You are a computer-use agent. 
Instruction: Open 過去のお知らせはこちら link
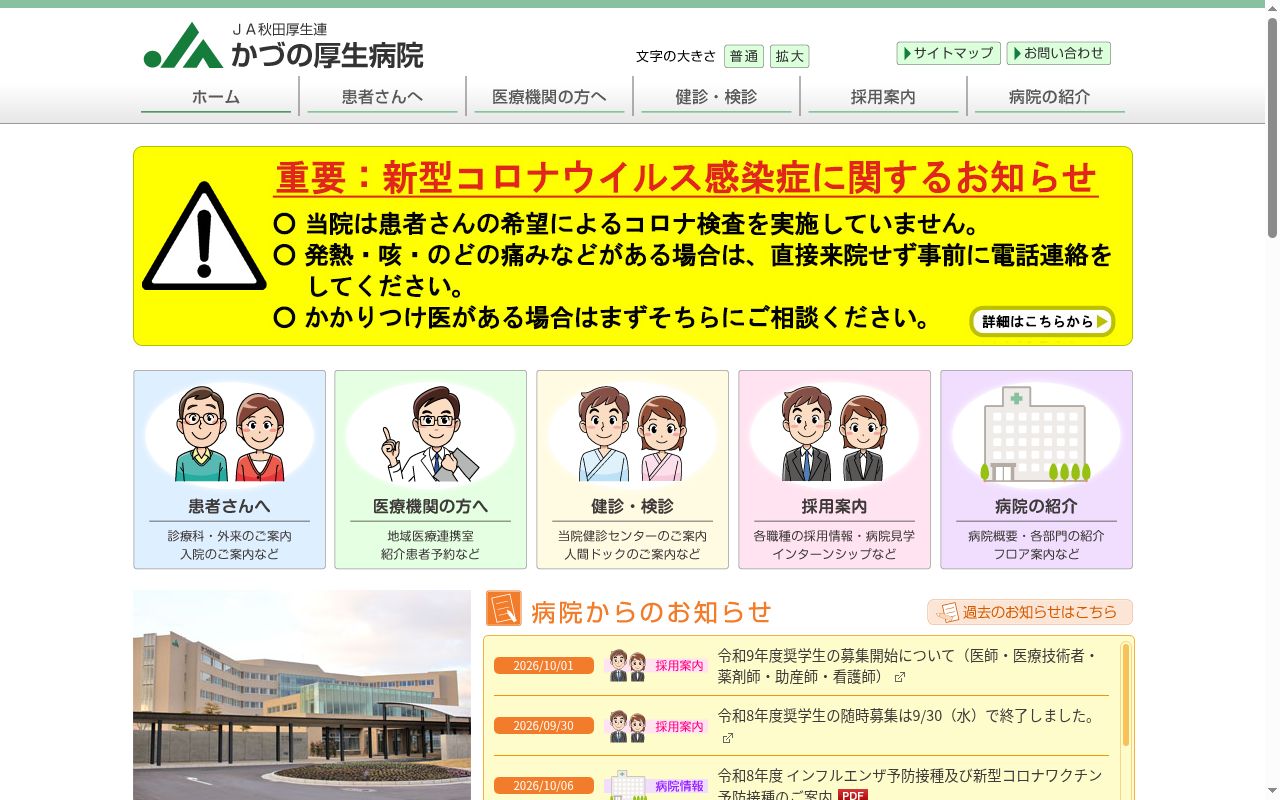tap(1030, 612)
